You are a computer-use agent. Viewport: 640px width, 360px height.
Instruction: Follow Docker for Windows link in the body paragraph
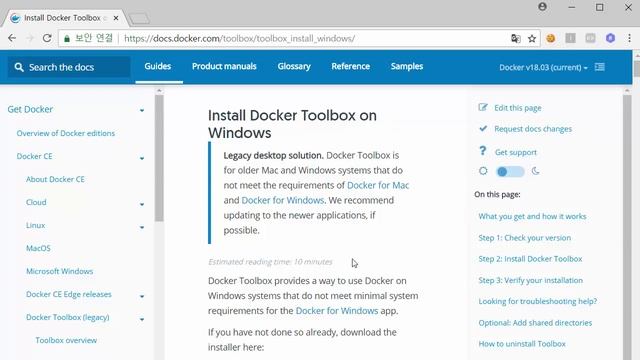click(x=337, y=311)
